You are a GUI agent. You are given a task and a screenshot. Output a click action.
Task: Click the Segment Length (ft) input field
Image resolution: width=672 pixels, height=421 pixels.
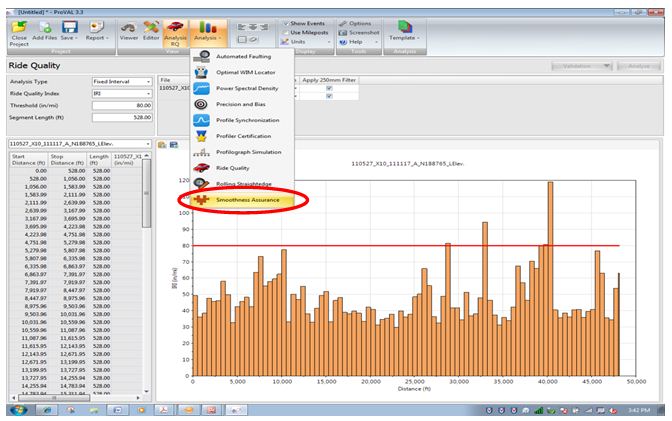pos(122,117)
